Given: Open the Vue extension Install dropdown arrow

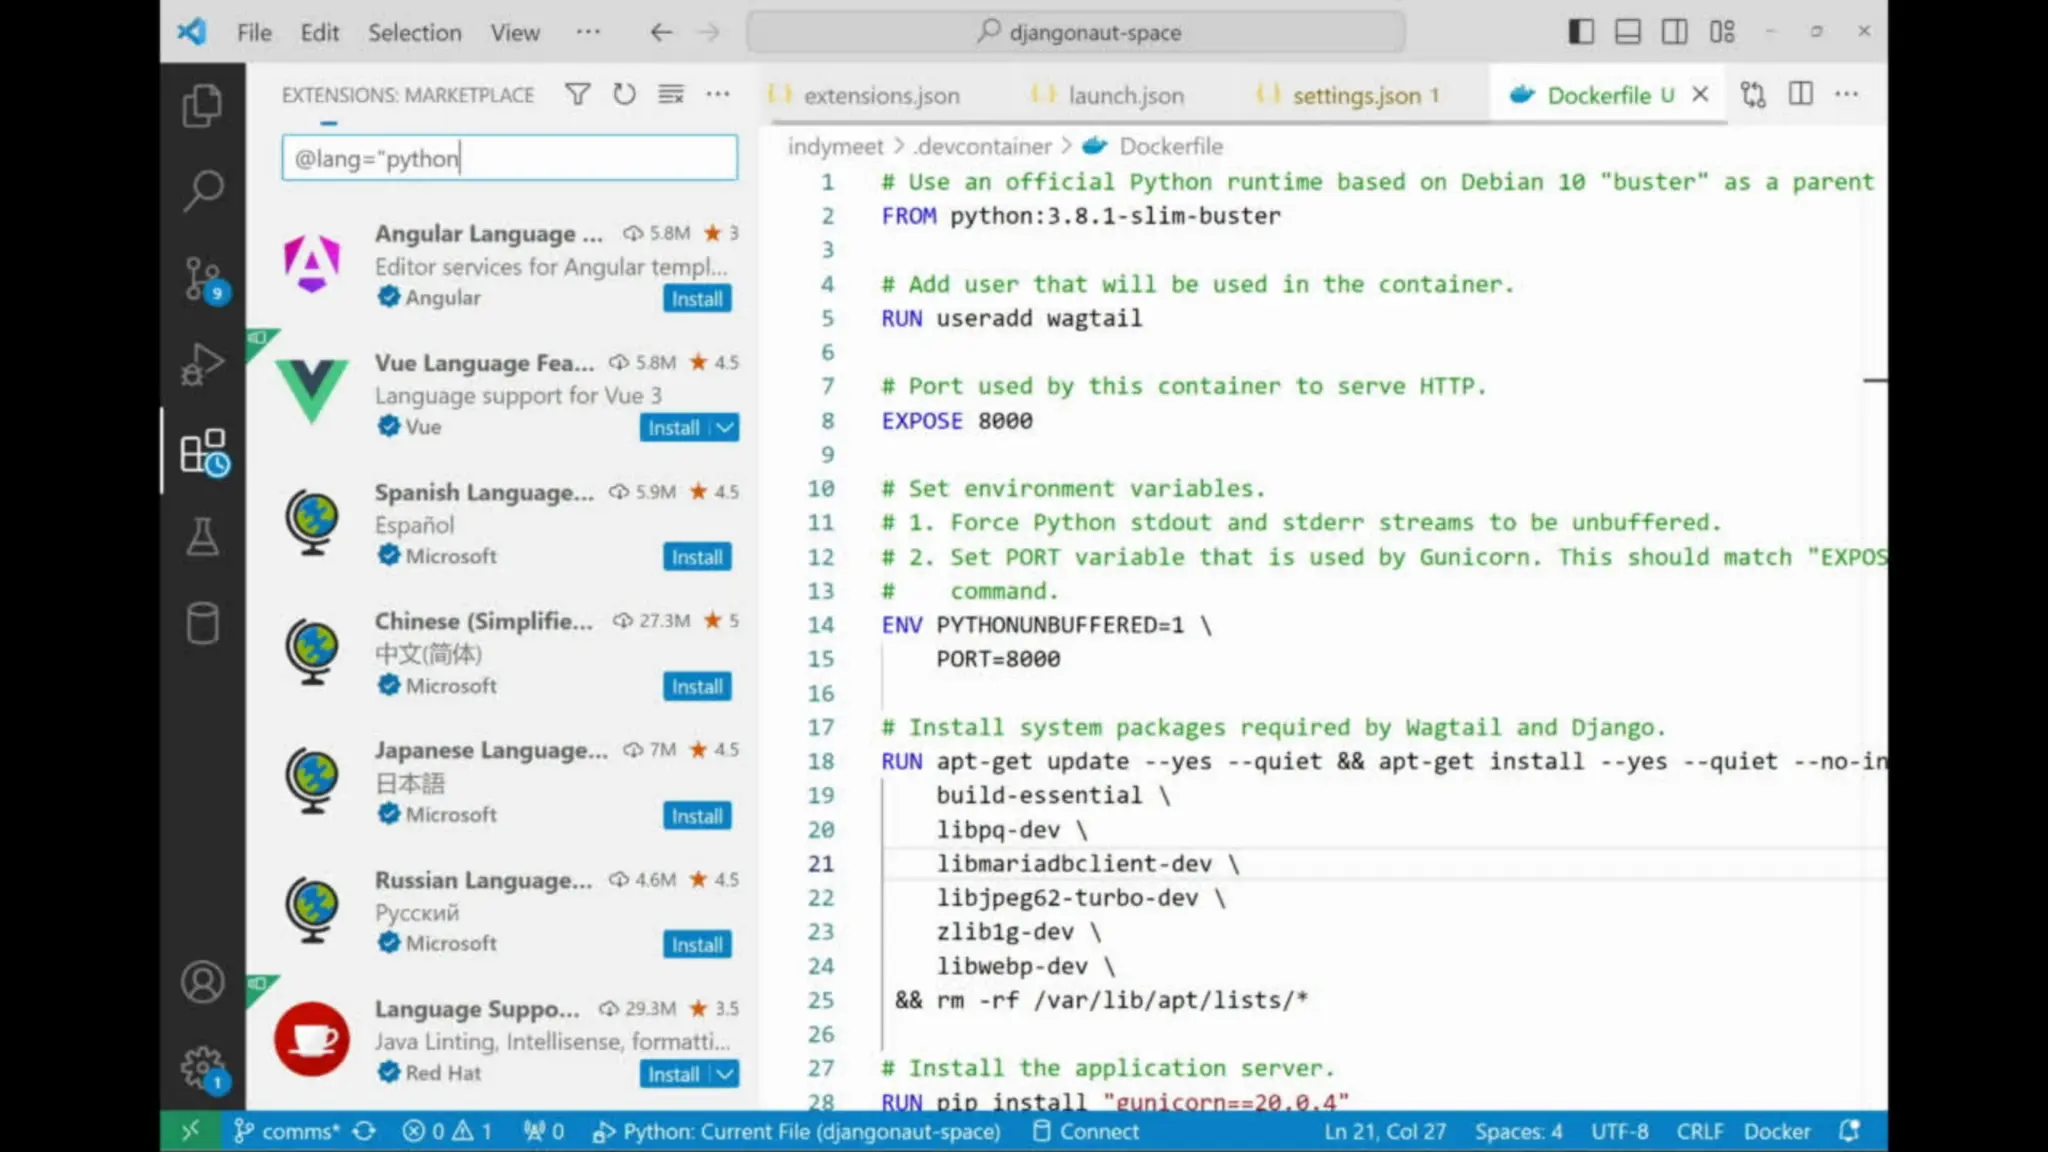Looking at the screenshot, I should click(726, 428).
